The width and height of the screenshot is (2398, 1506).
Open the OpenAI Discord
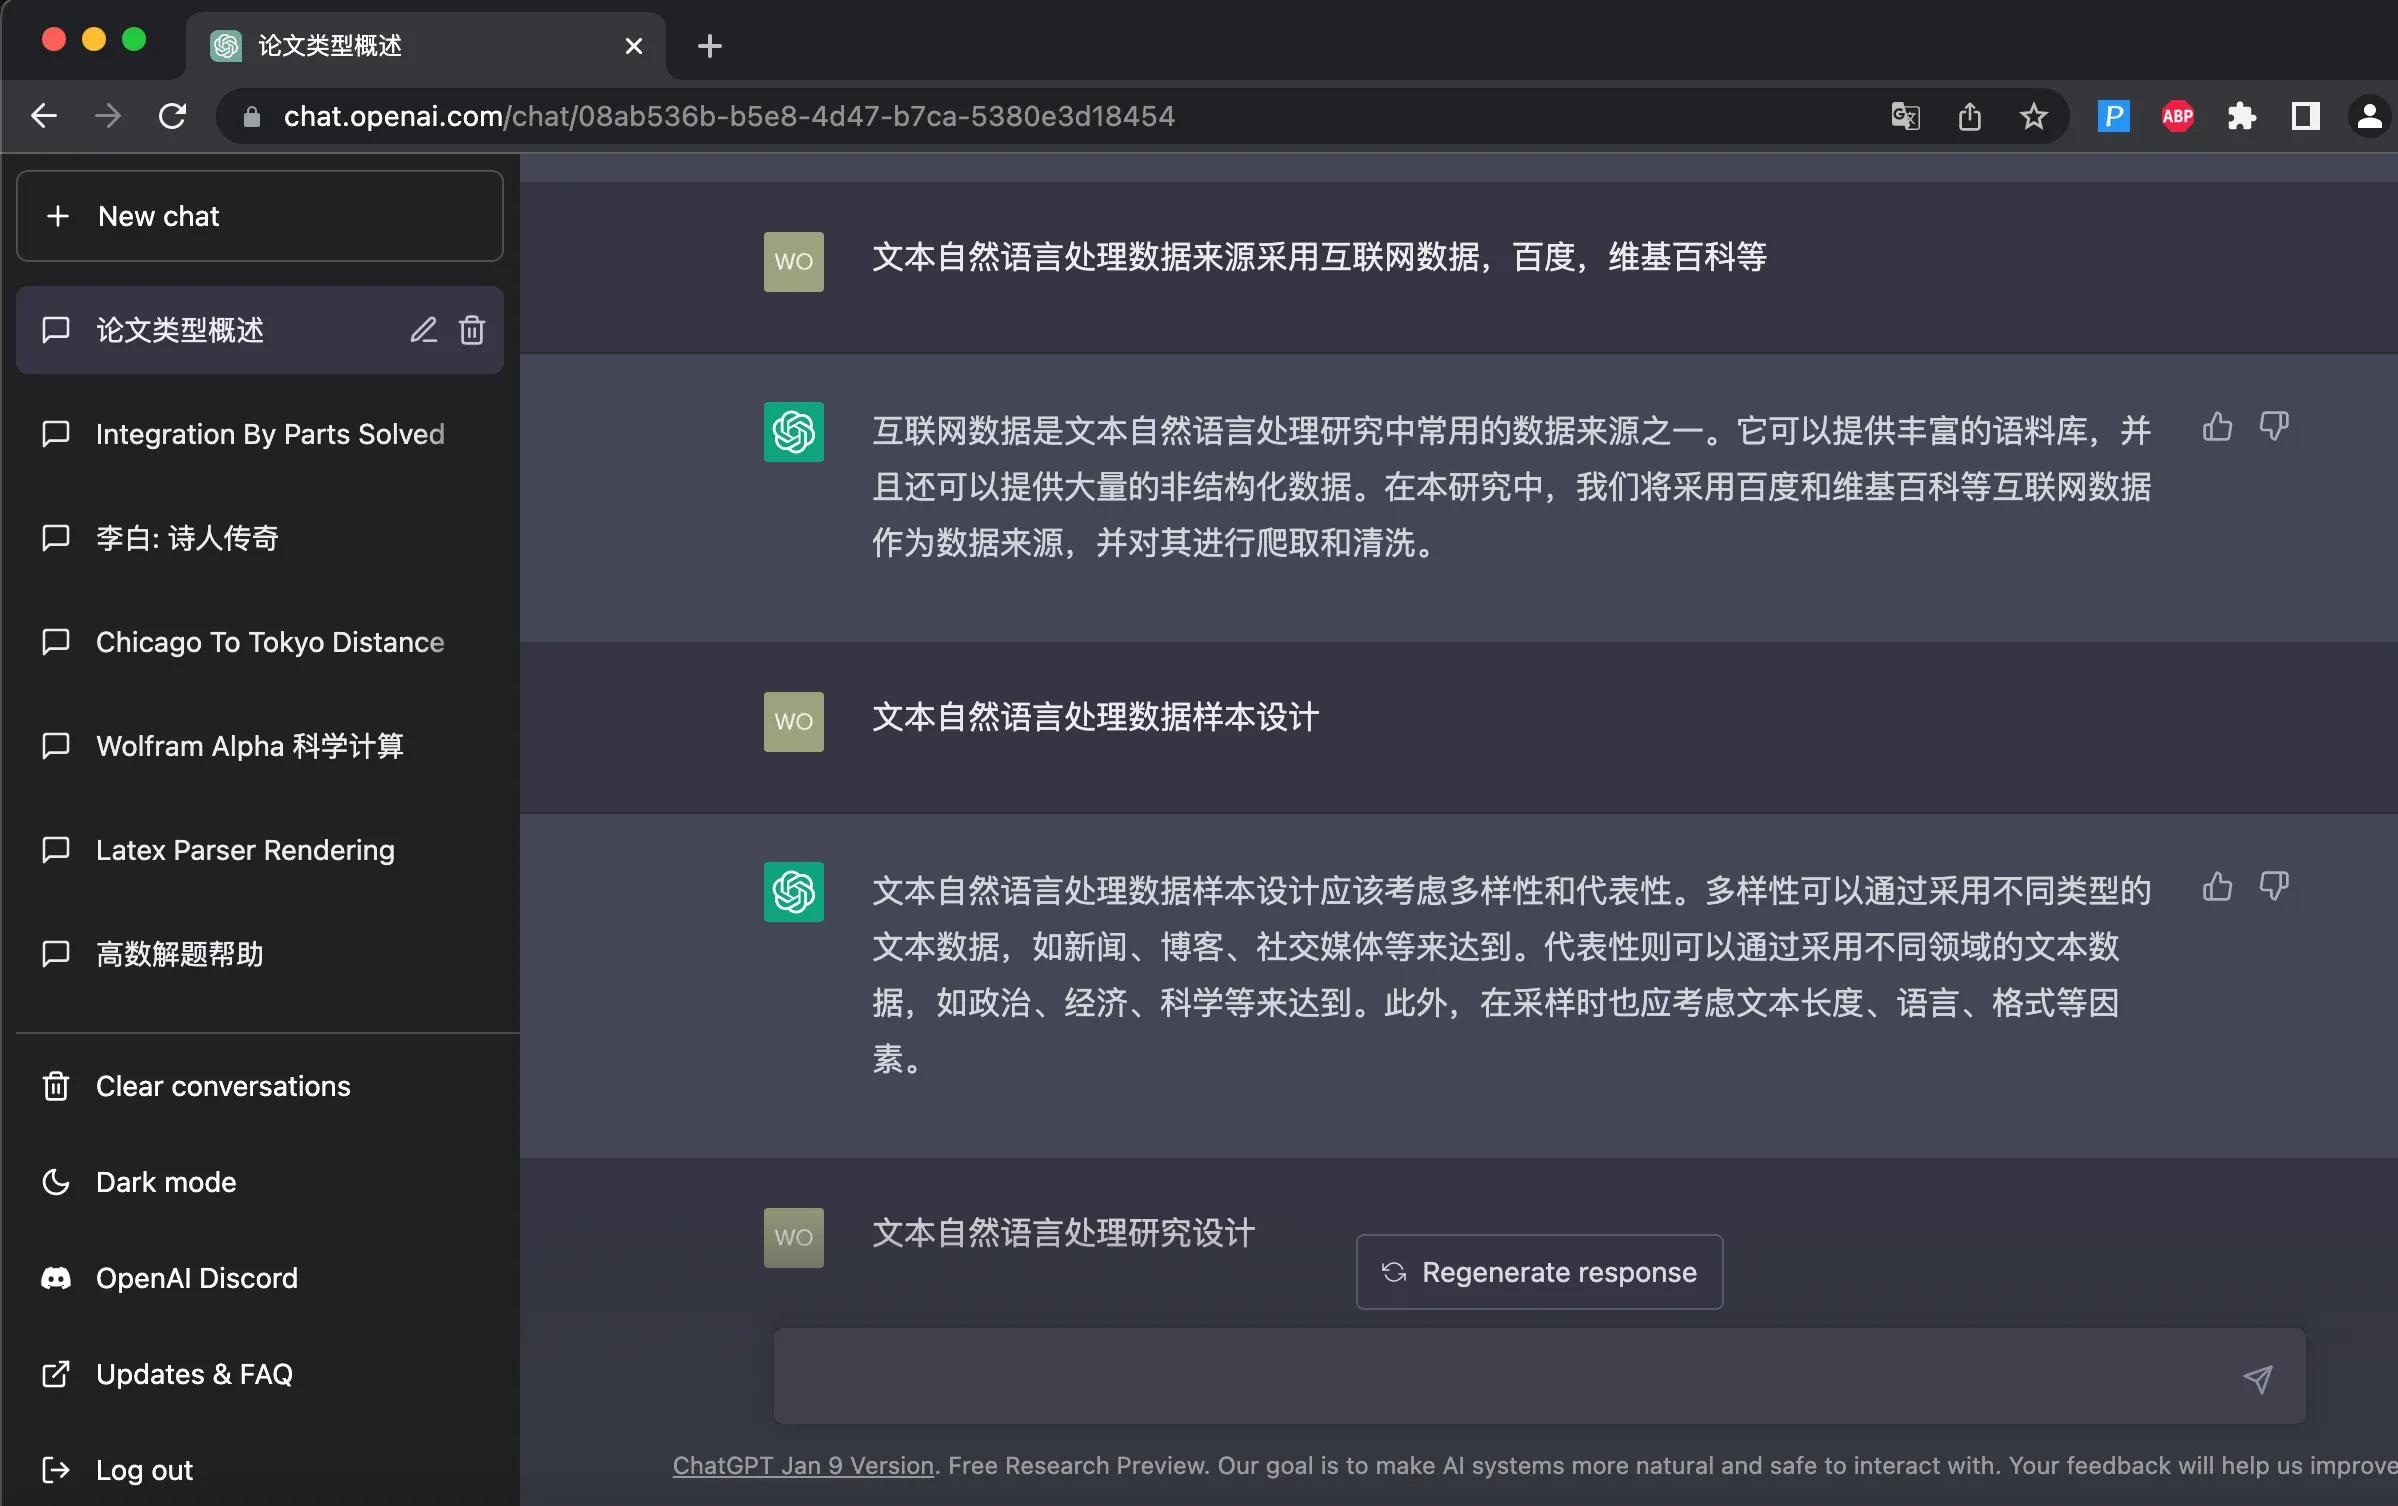pyautogui.click(x=196, y=1278)
